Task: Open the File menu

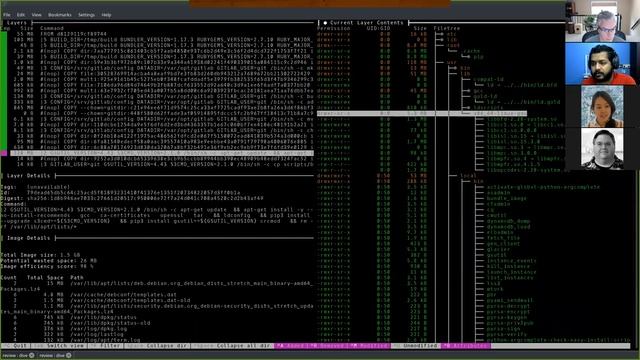Action: point(7,15)
